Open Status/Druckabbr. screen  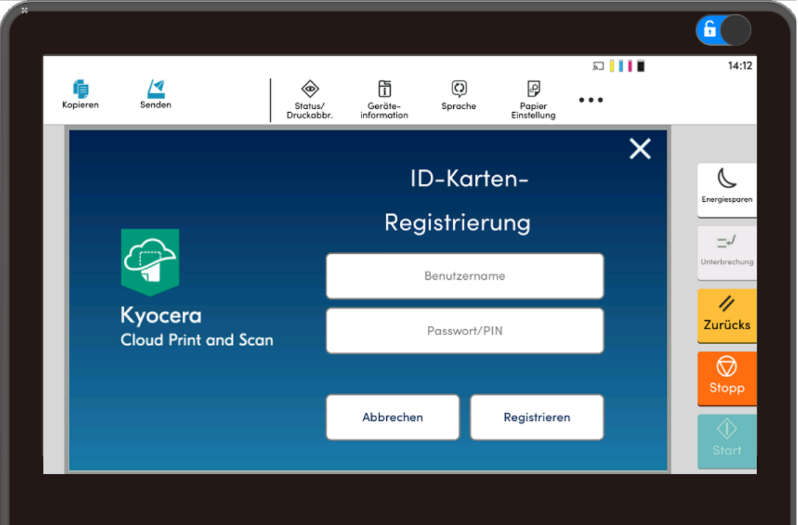coord(309,100)
